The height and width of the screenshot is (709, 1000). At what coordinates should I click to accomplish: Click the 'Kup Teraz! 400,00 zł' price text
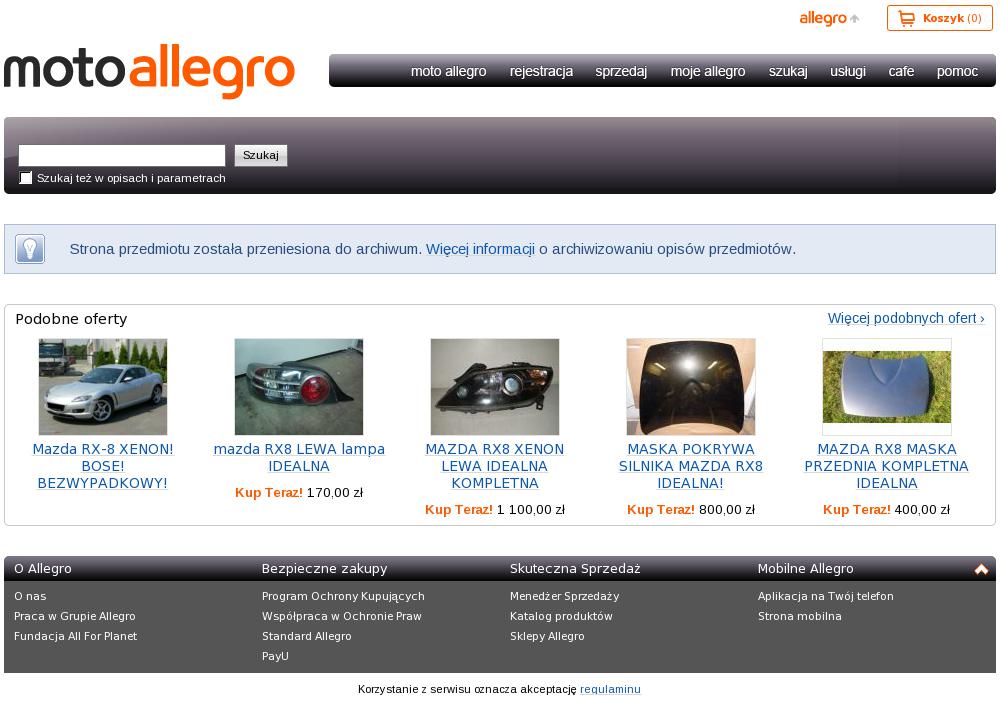pos(886,510)
